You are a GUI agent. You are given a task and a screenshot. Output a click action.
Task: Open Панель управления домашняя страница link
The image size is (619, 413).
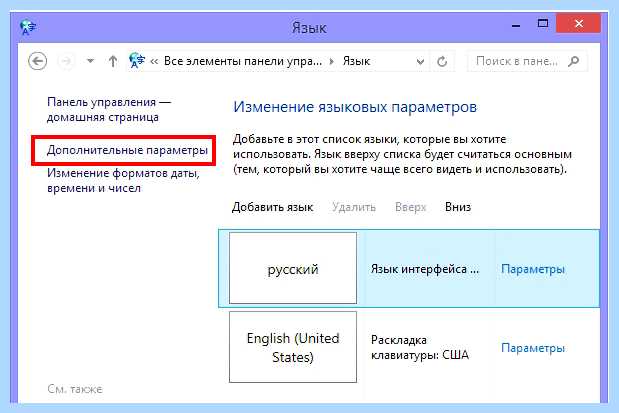[109, 109]
